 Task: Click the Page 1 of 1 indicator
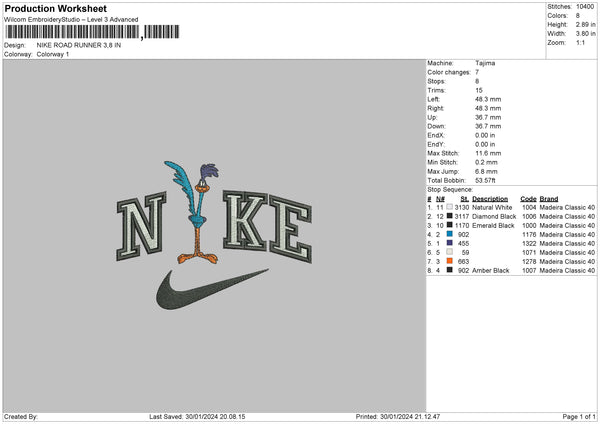[579, 417]
